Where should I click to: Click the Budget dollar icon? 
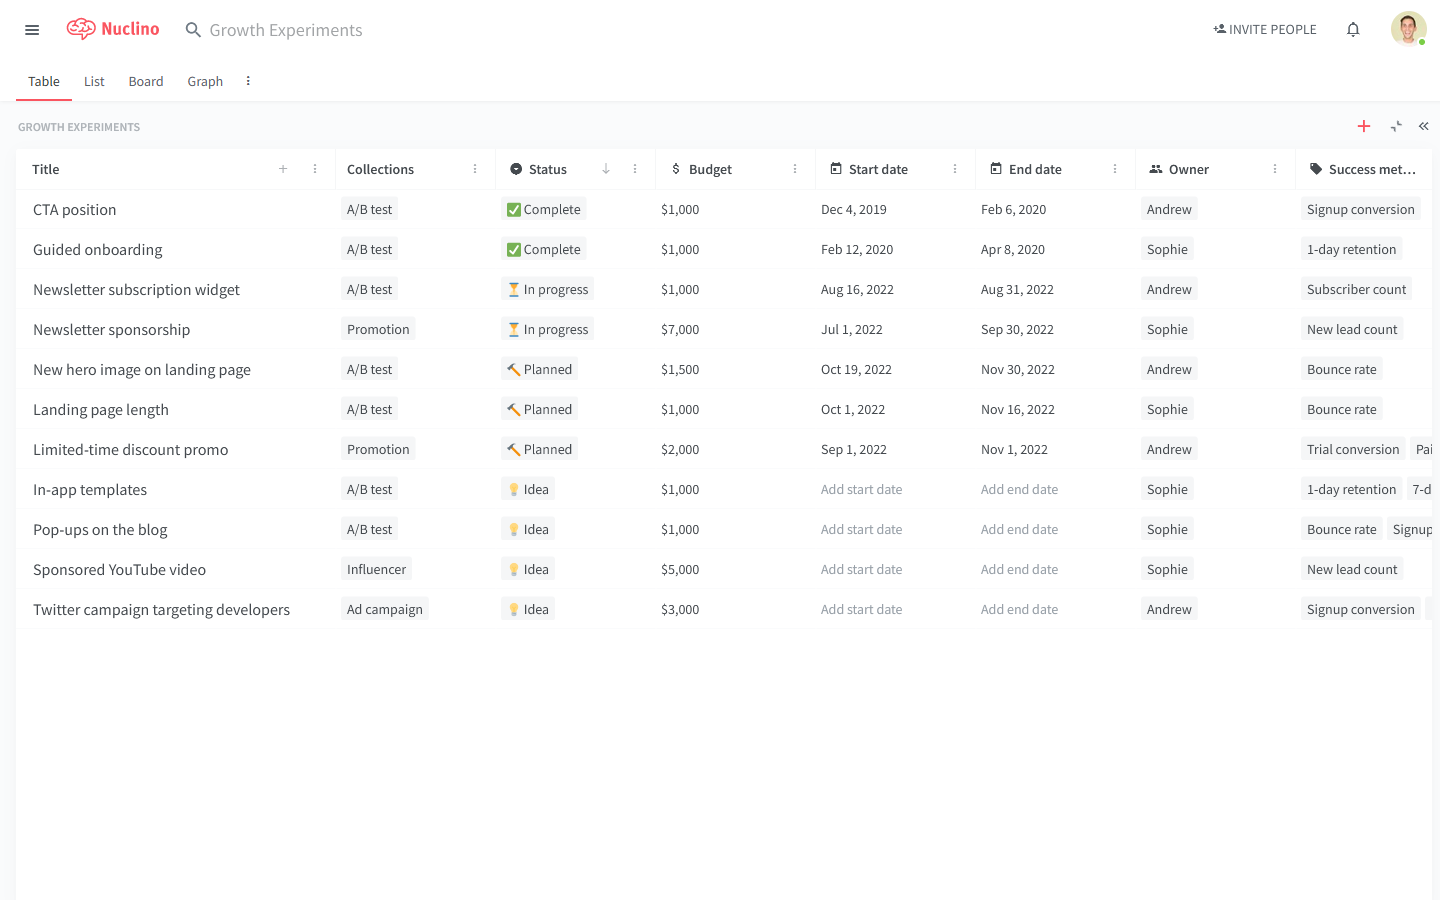[676, 169]
